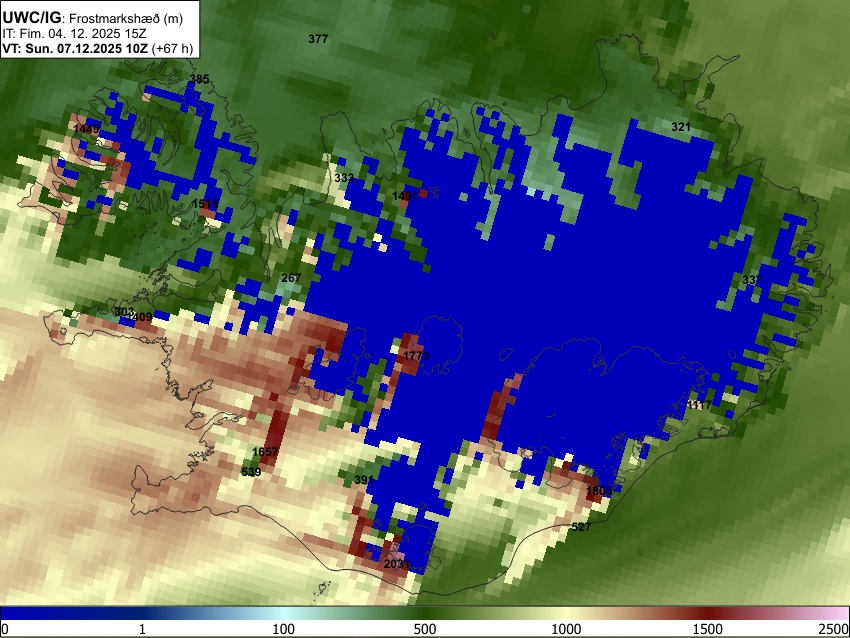Screen dimensions: 850x638
Task: Click the map value label 391
Action: coord(364,480)
